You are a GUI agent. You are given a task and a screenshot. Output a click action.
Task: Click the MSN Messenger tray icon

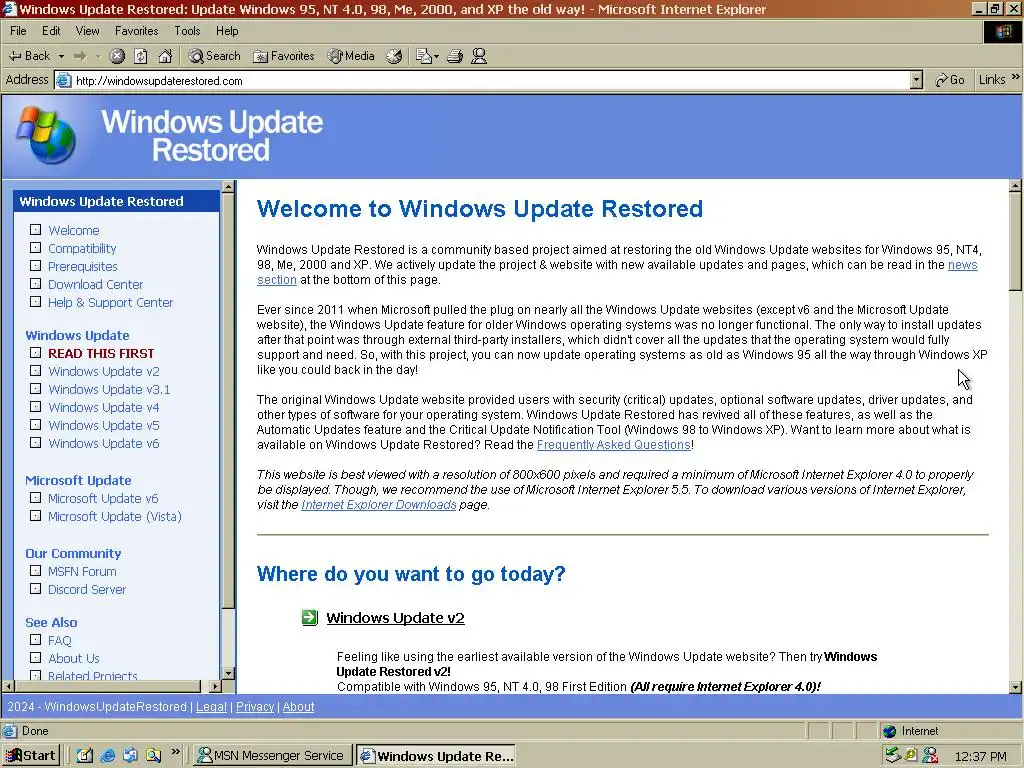[930, 756]
